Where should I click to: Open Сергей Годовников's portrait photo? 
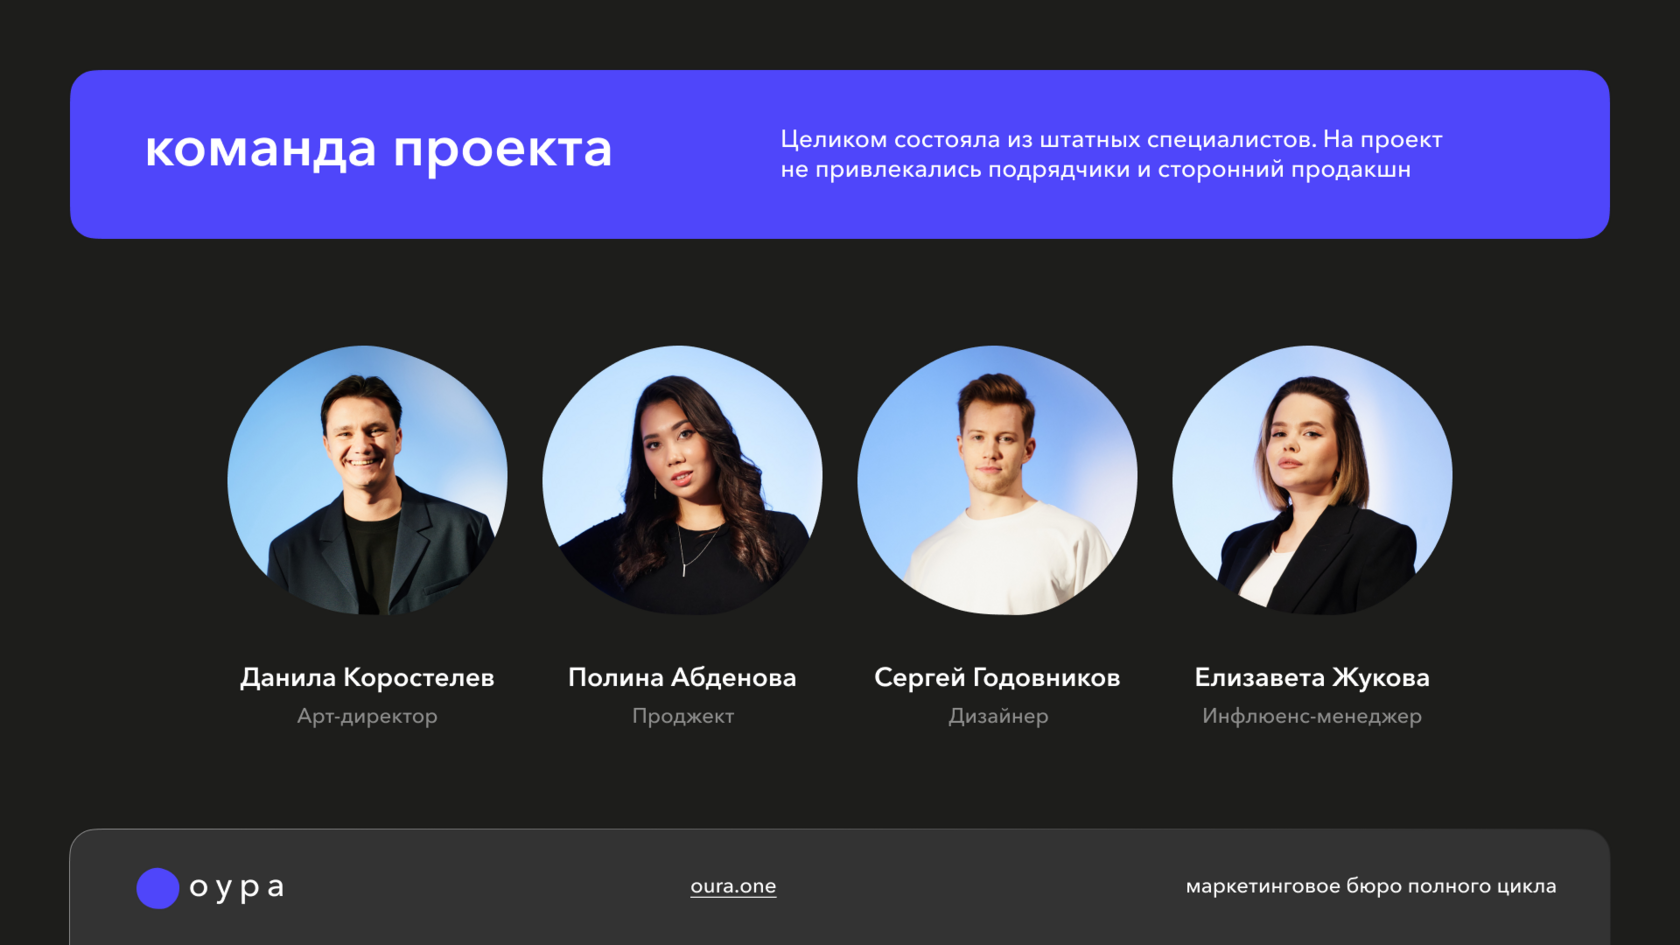click(x=997, y=480)
